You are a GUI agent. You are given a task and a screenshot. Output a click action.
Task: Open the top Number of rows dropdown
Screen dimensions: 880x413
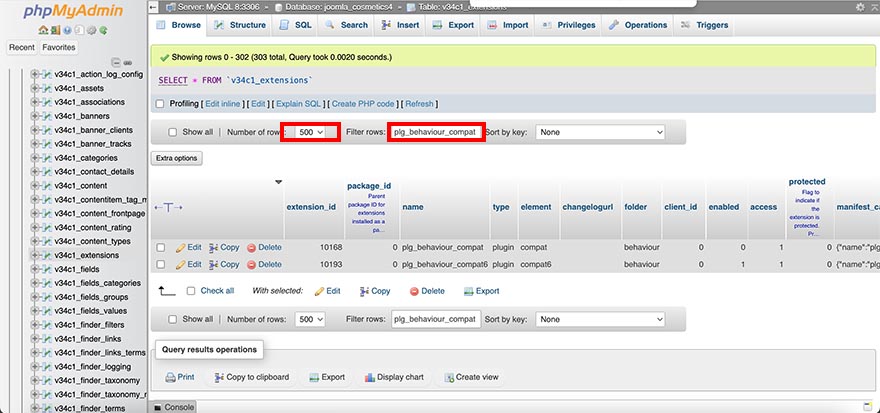[311, 132]
